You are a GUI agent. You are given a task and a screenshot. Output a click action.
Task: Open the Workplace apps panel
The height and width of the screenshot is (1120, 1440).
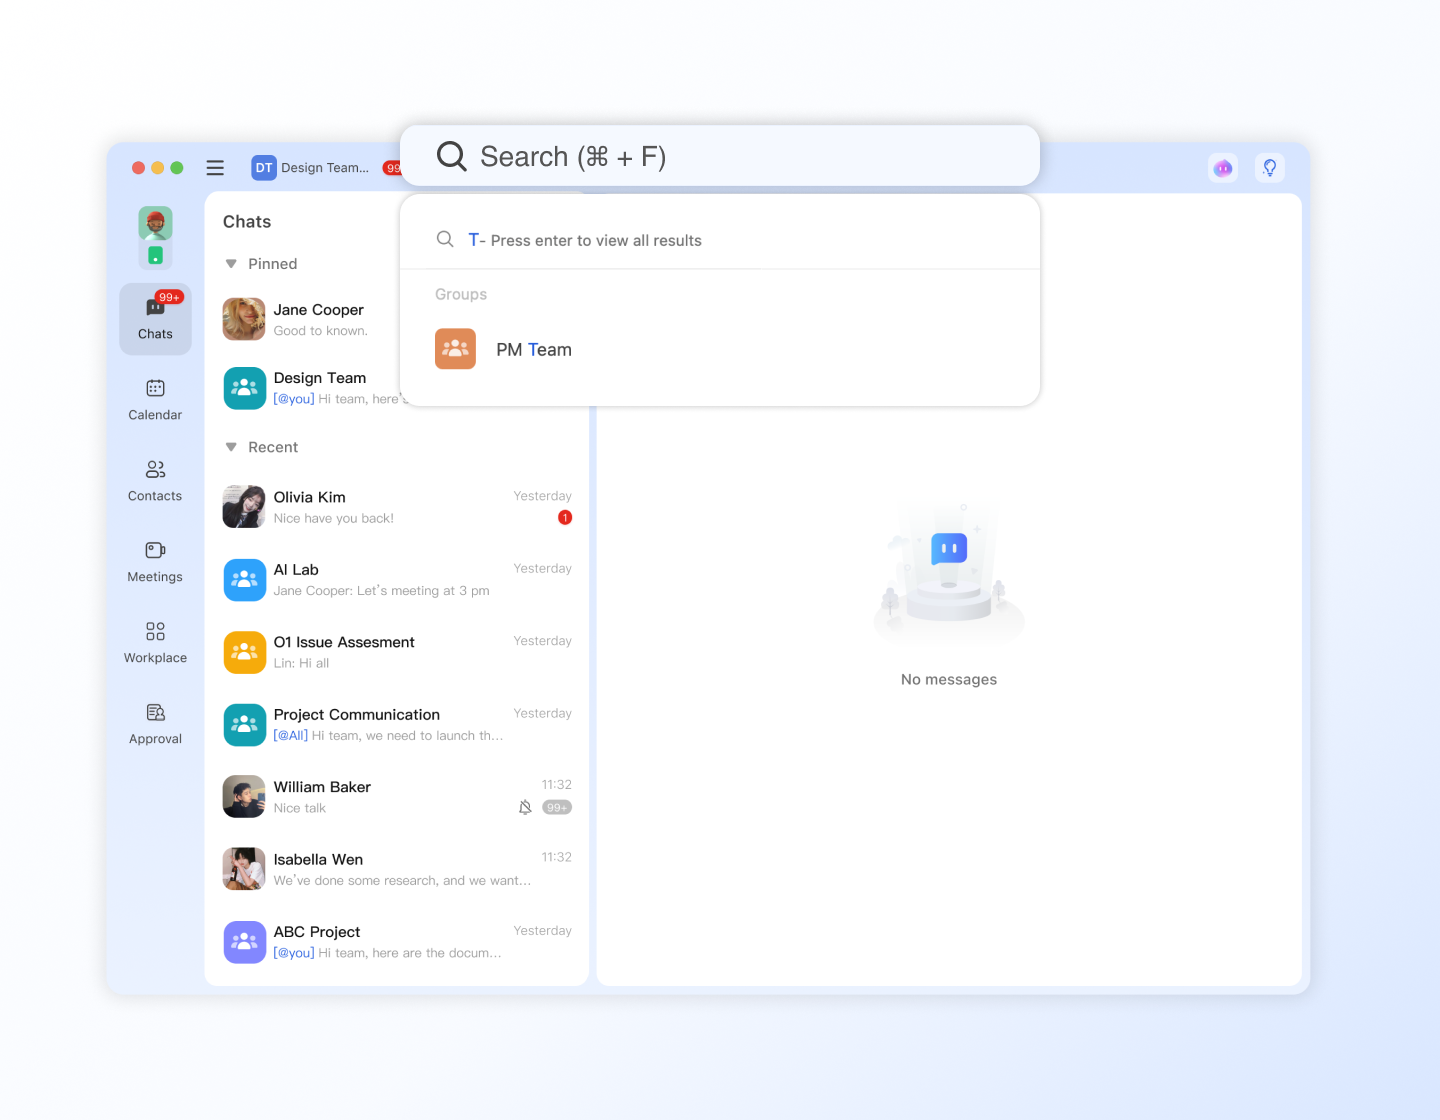[x=155, y=642]
